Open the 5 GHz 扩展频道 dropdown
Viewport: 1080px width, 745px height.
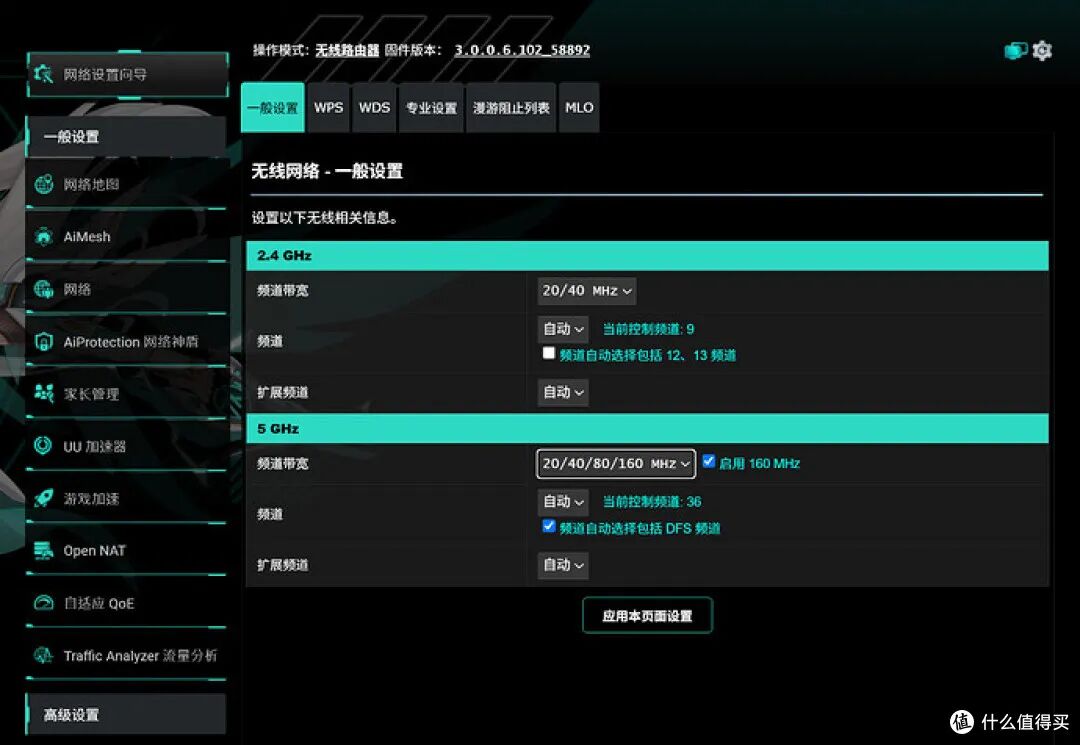(x=563, y=565)
